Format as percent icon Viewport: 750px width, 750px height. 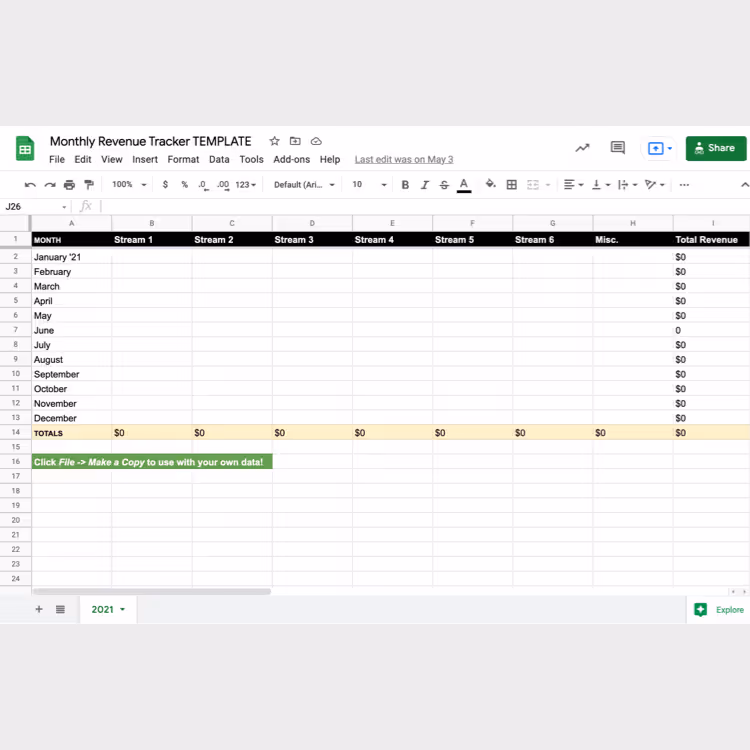pos(185,185)
